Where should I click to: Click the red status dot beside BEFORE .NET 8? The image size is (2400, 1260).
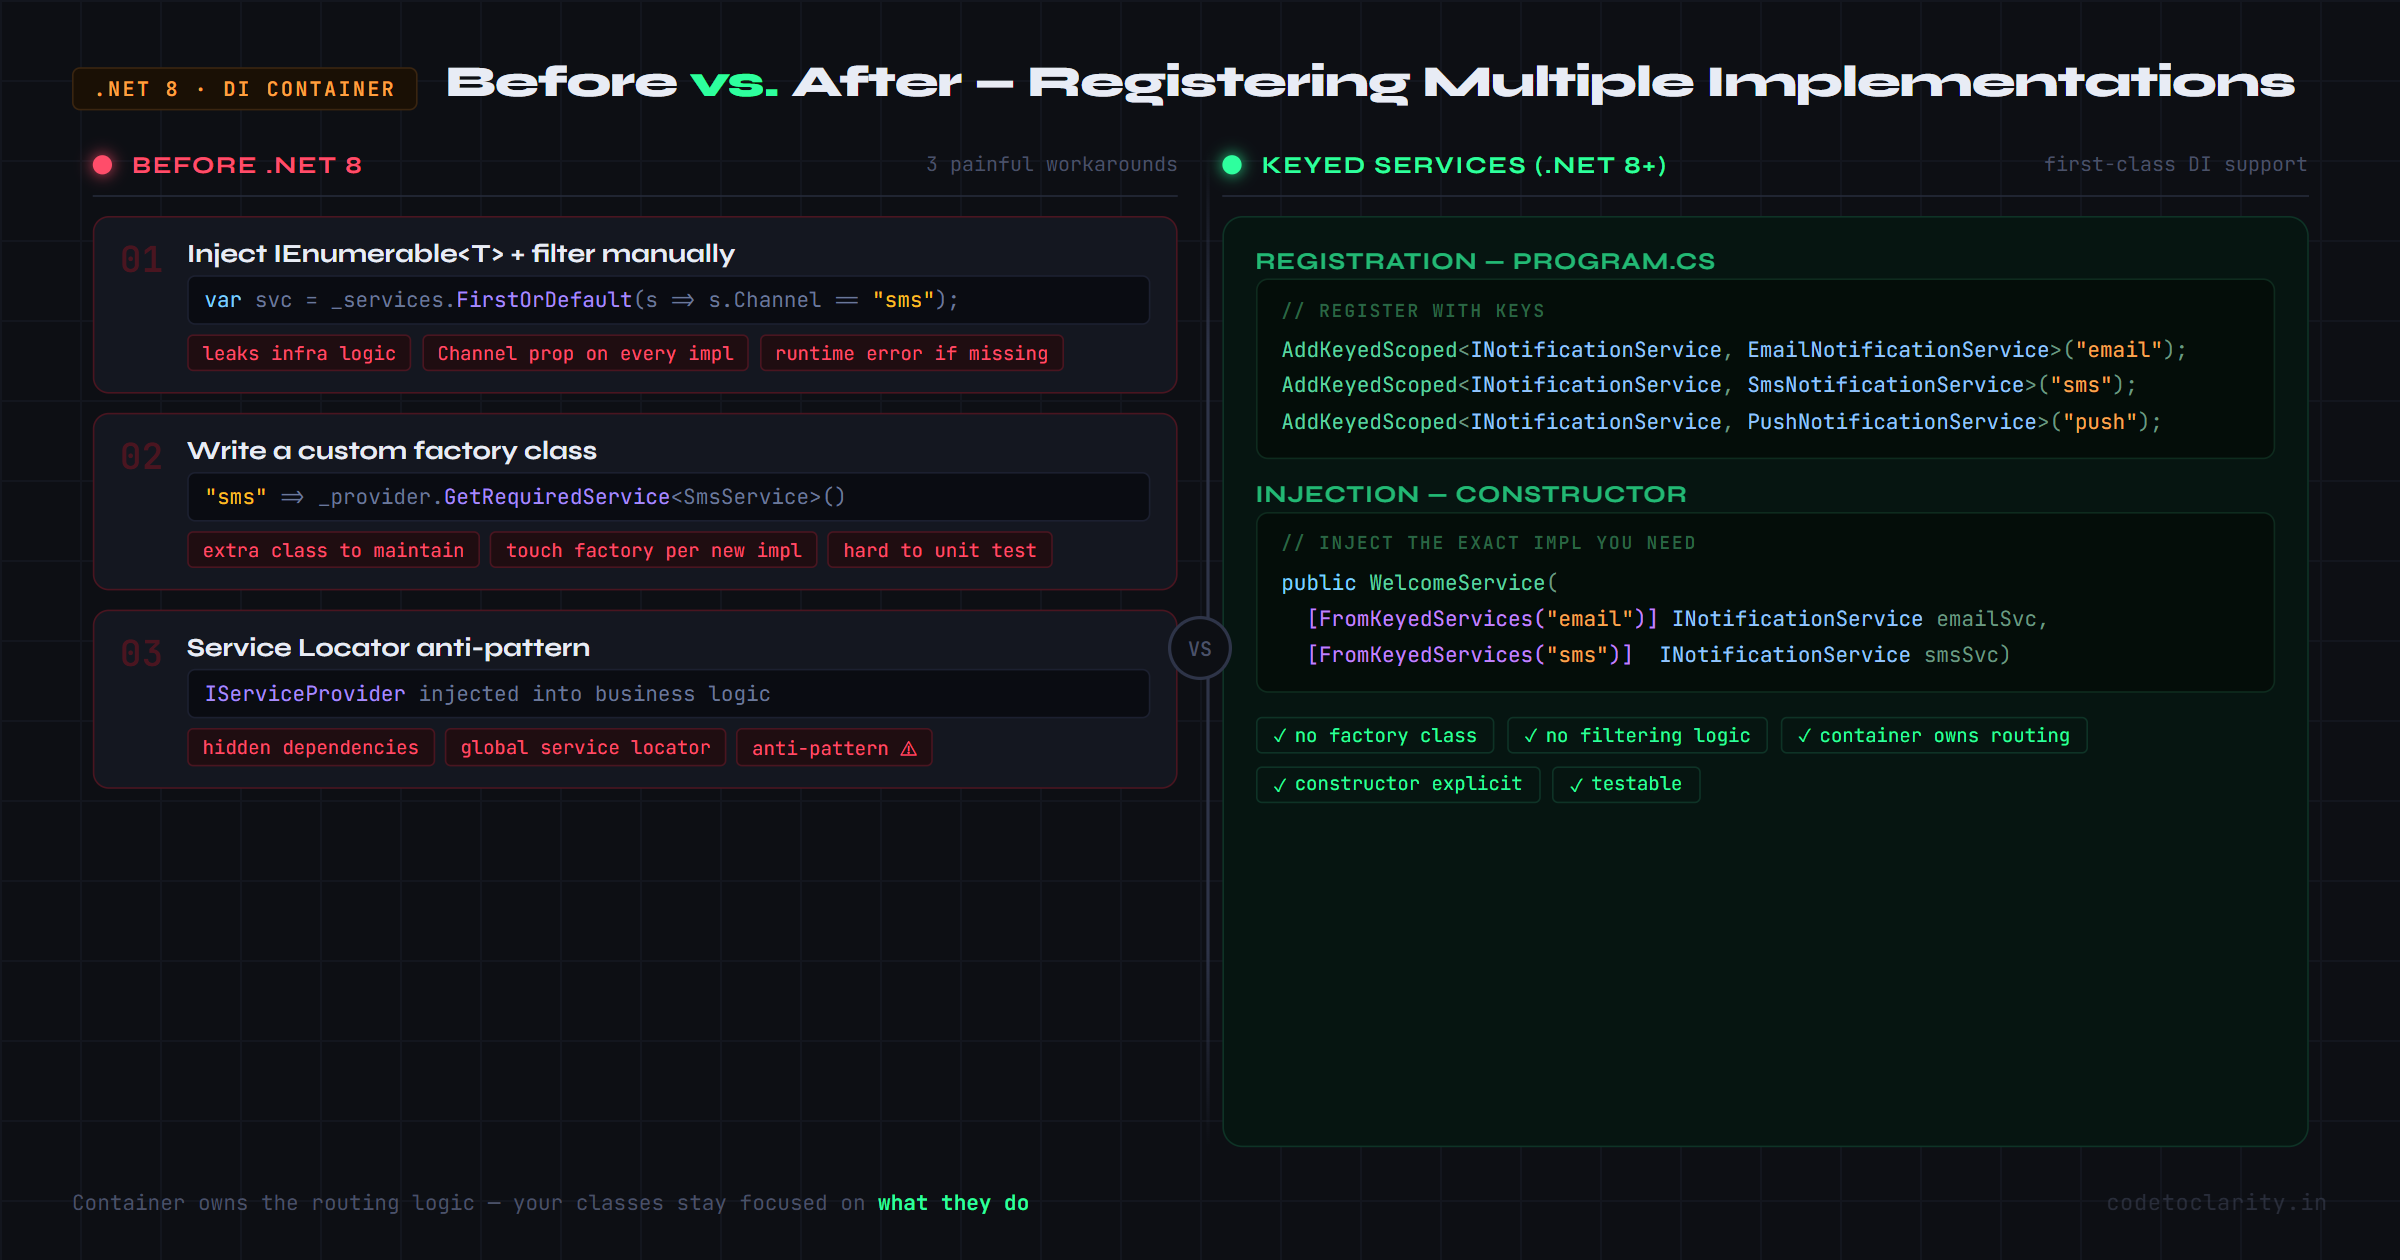click(x=103, y=165)
